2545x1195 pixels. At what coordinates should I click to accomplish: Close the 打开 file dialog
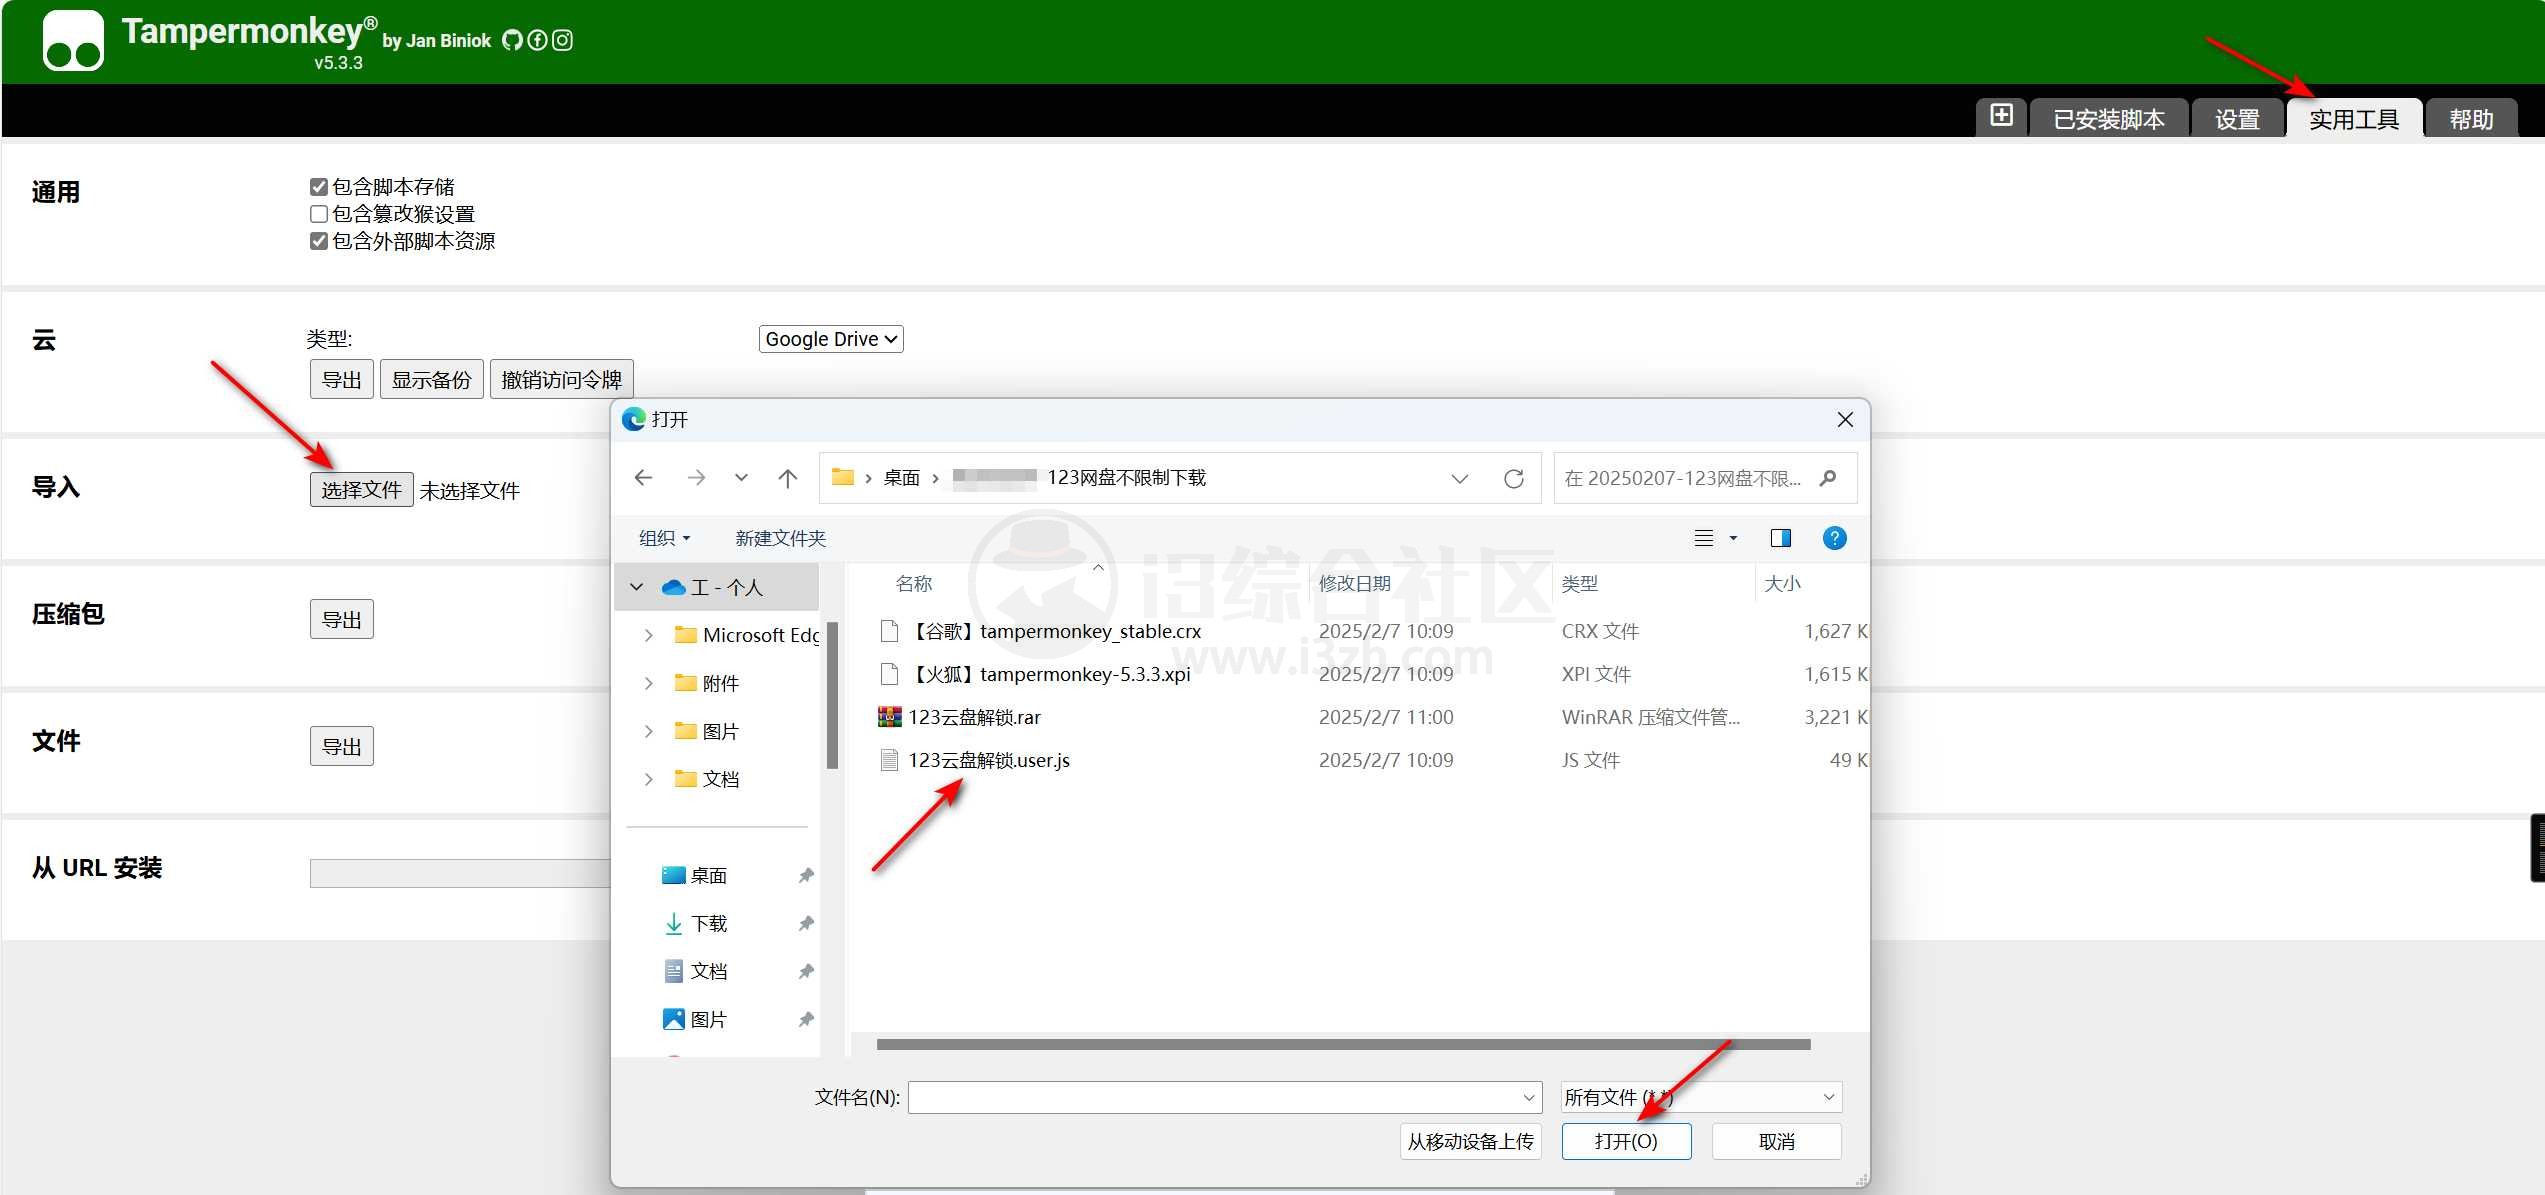tap(1845, 419)
